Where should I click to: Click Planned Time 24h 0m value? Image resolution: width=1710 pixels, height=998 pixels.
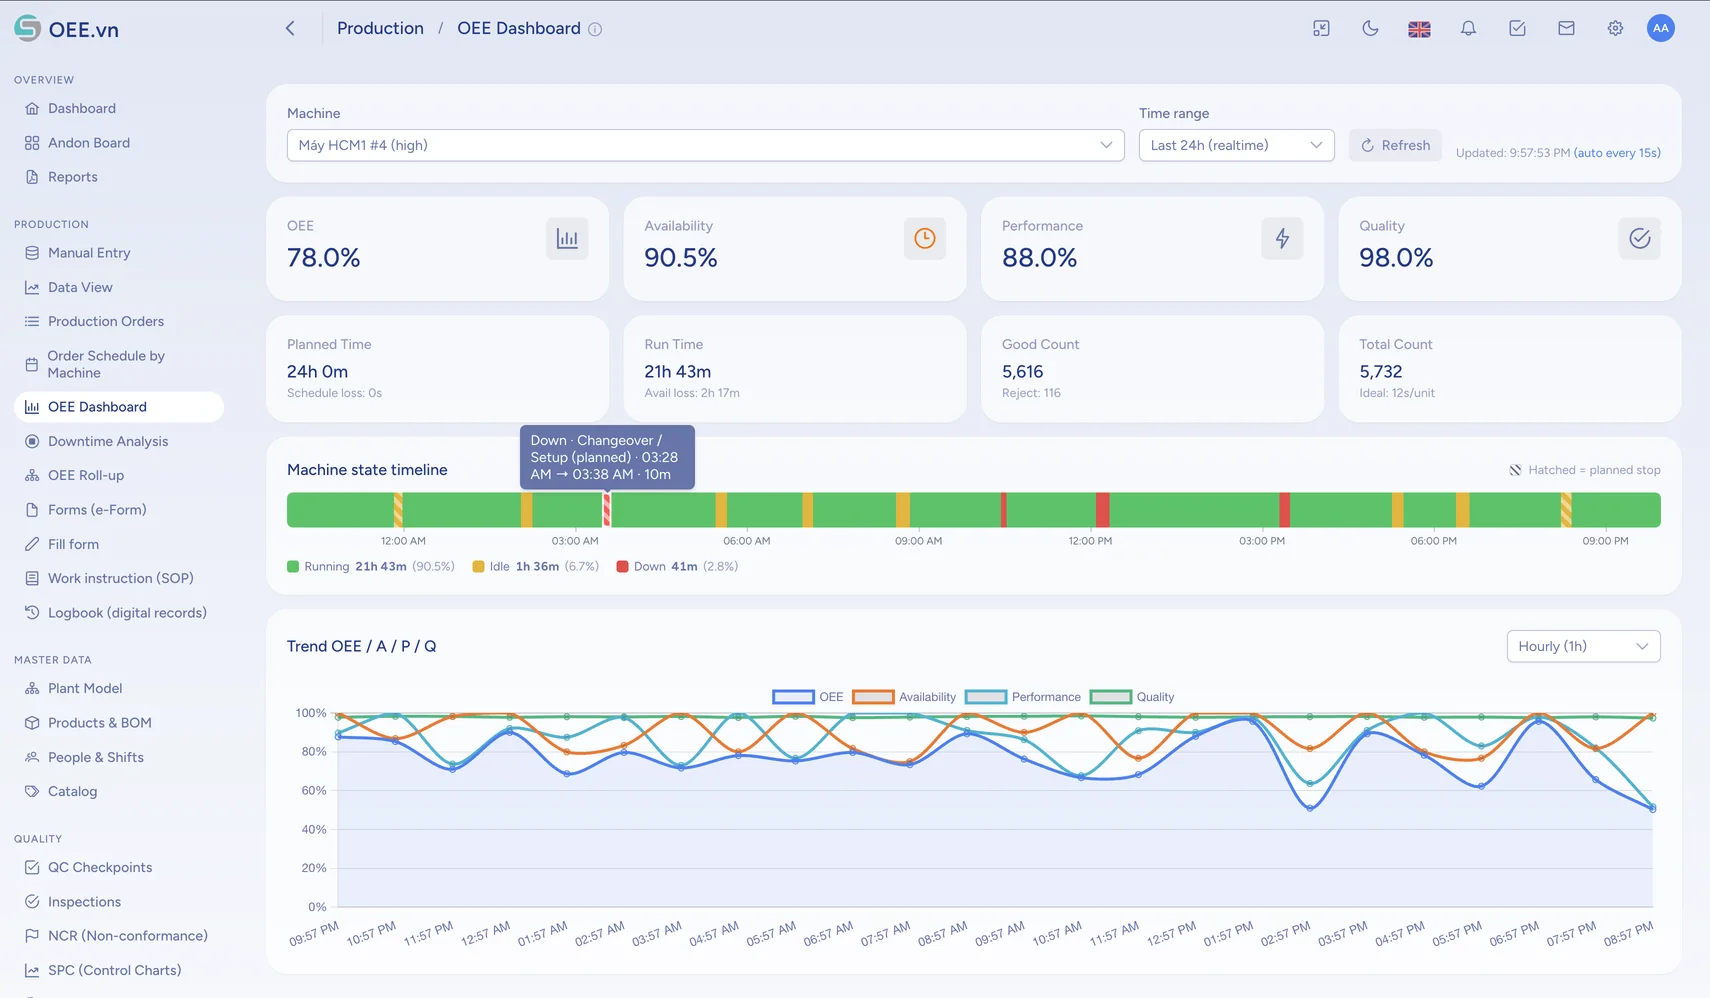click(317, 372)
